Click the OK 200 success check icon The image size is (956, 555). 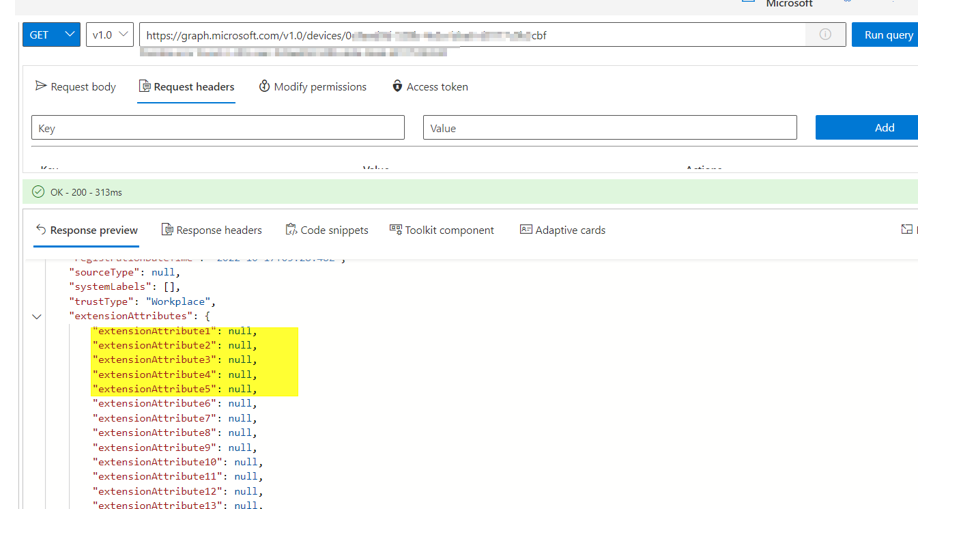click(x=38, y=192)
